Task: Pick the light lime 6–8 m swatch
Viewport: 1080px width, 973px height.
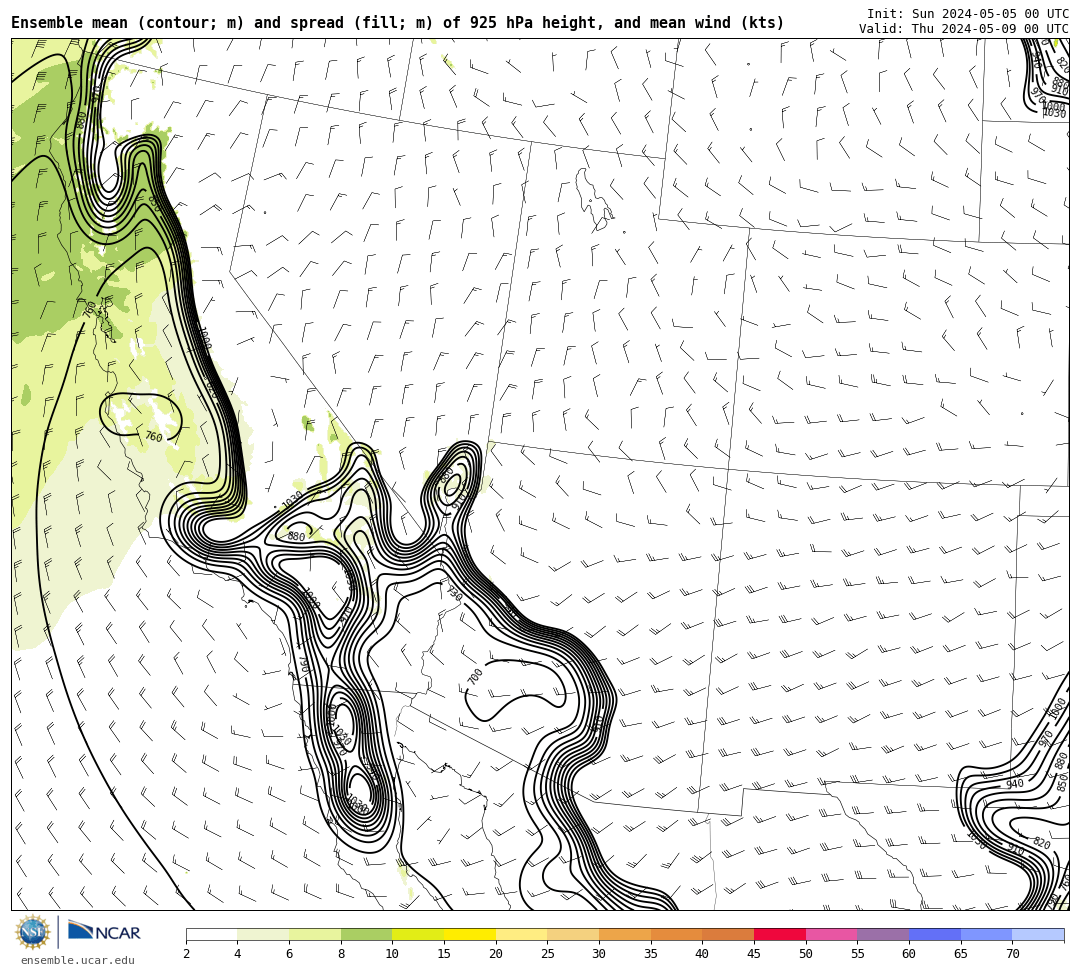Action: [x=315, y=934]
